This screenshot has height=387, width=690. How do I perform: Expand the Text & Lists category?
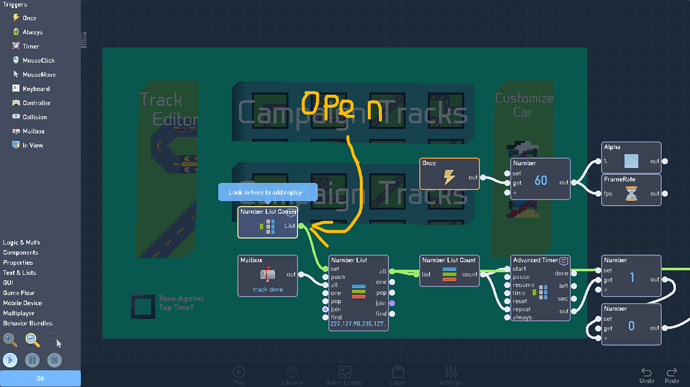(19, 273)
